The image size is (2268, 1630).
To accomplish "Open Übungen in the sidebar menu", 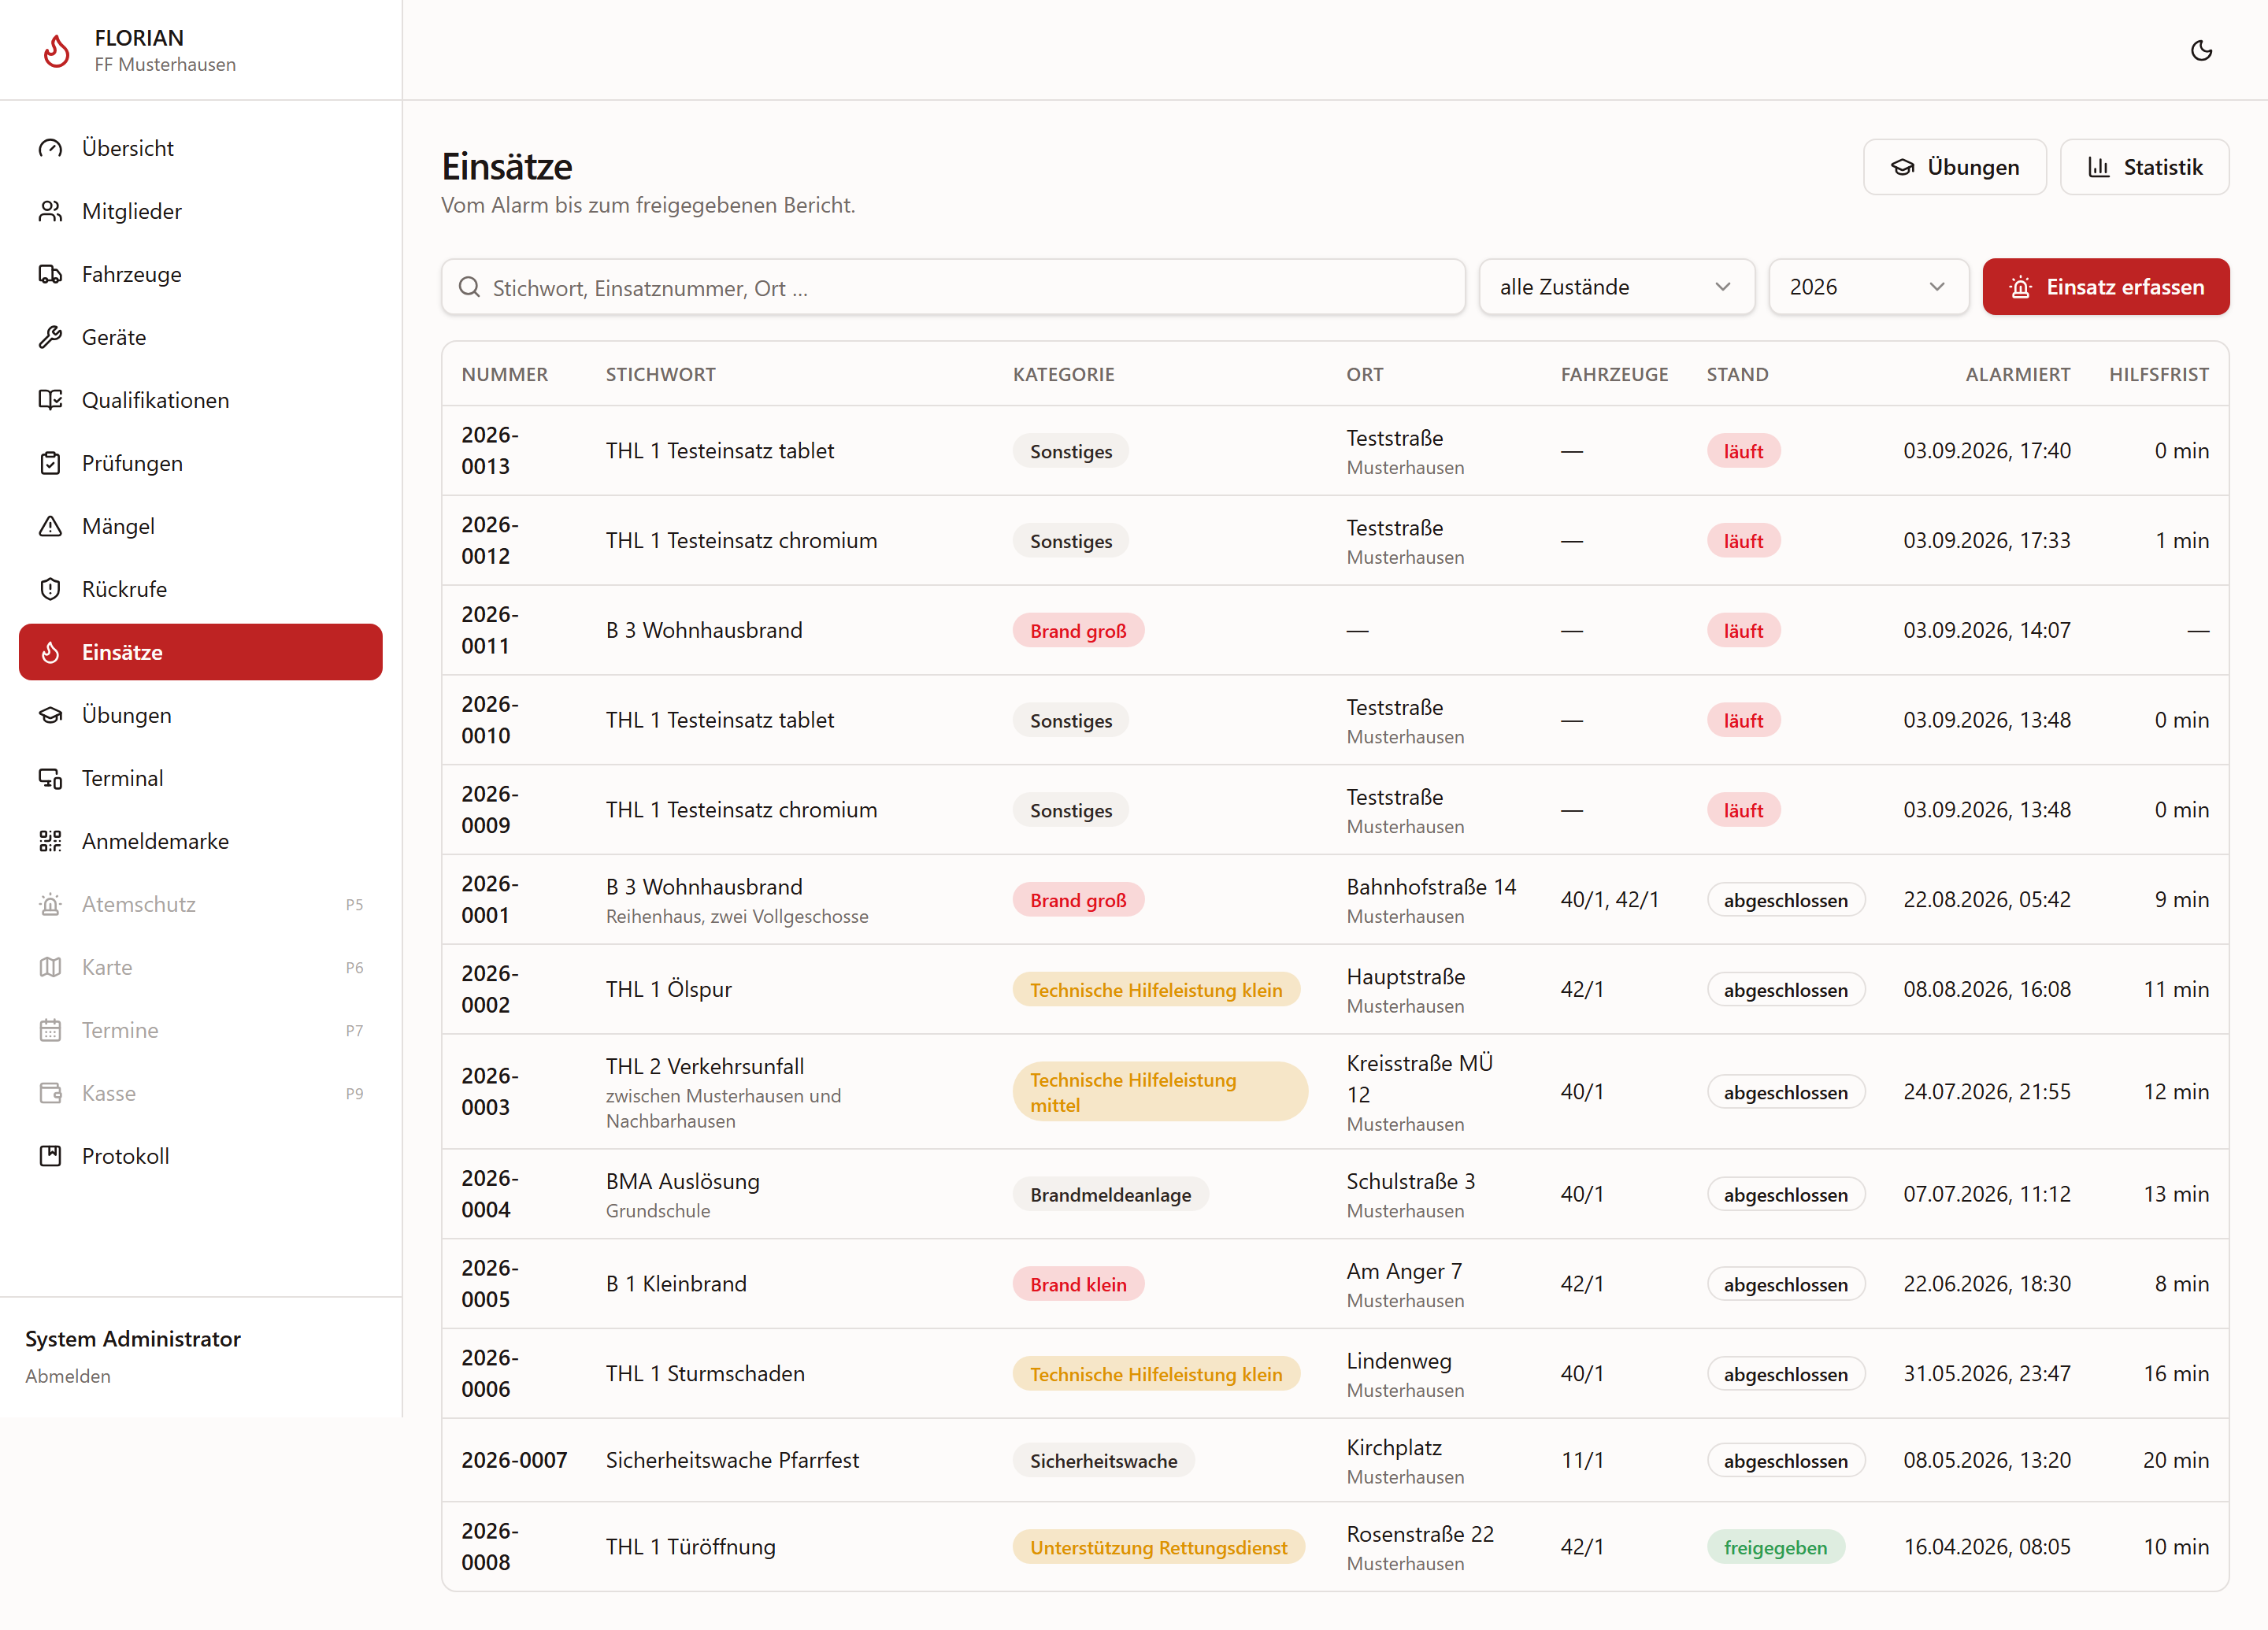I will tap(200, 715).
